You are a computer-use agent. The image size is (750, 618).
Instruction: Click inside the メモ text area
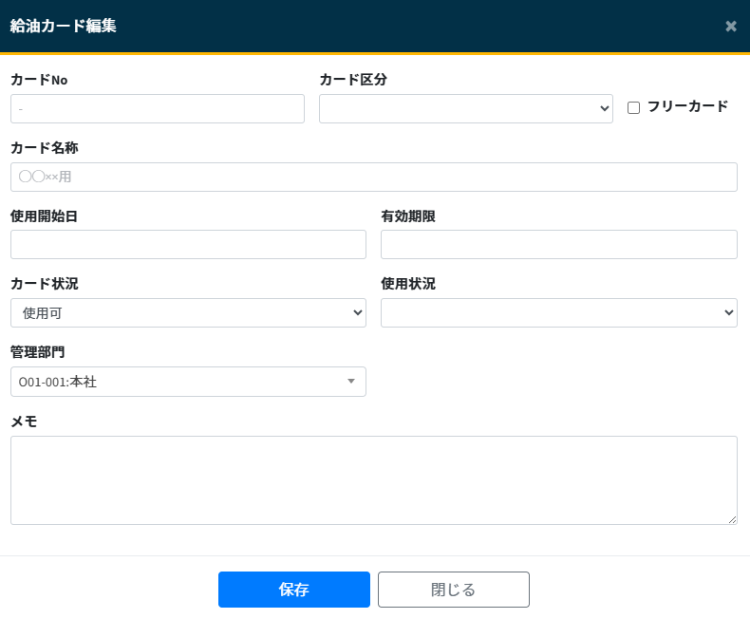pyautogui.click(x=373, y=480)
